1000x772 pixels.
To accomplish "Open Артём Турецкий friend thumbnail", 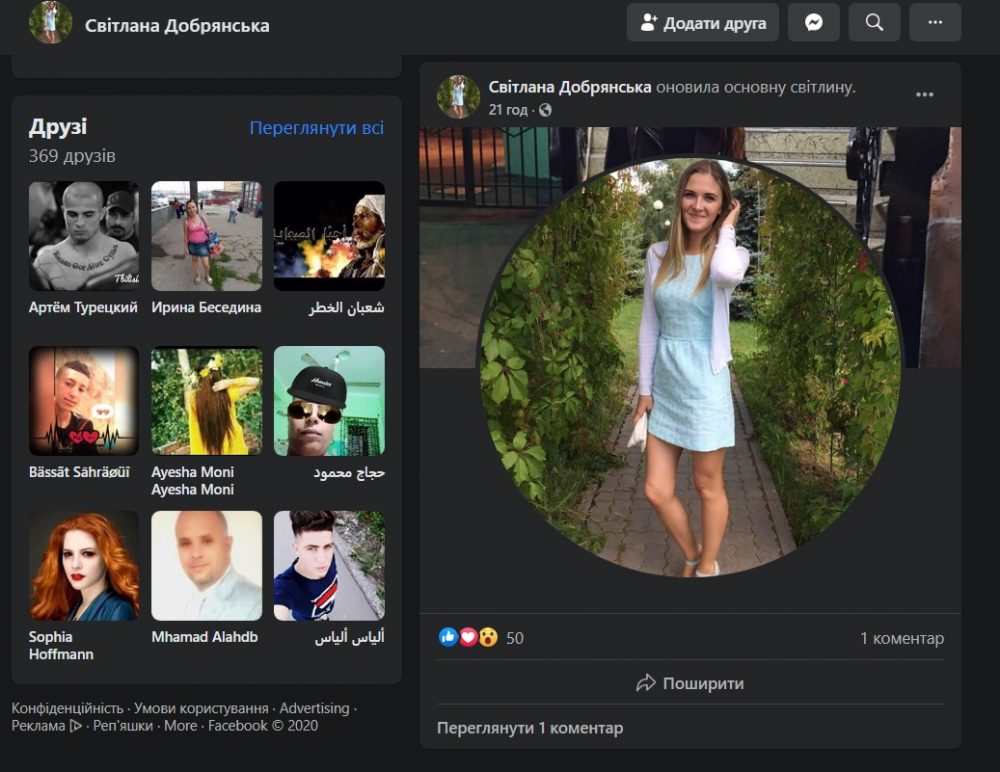I will coord(84,236).
